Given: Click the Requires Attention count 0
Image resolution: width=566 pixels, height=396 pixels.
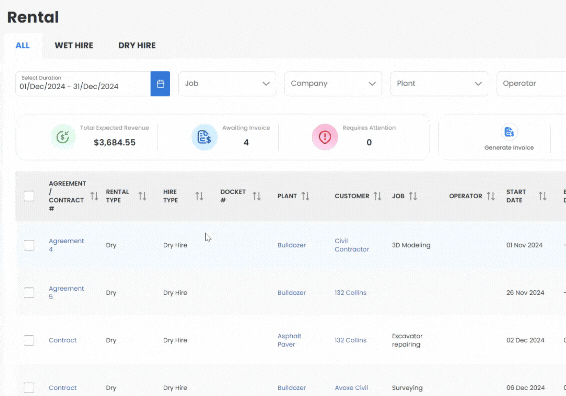Looking at the screenshot, I should coord(369,143).
